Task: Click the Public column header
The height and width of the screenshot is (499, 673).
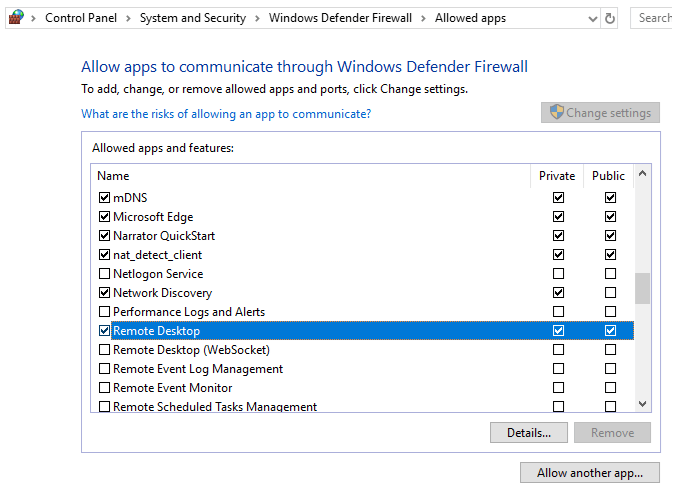Action: tap(608, 175)
